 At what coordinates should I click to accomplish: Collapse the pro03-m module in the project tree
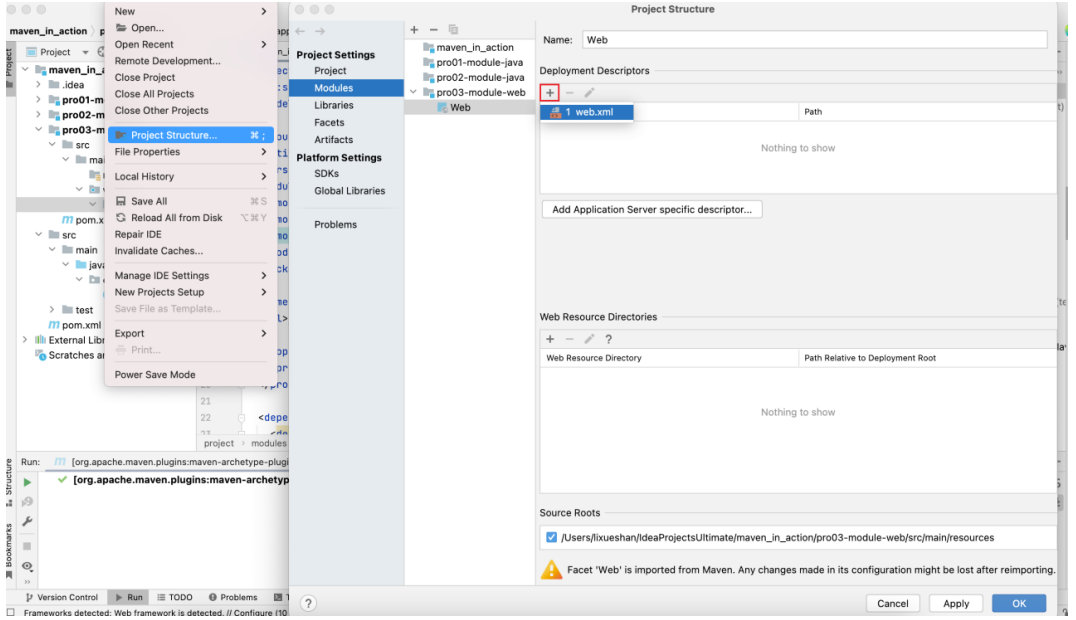[x=38, y=130]
